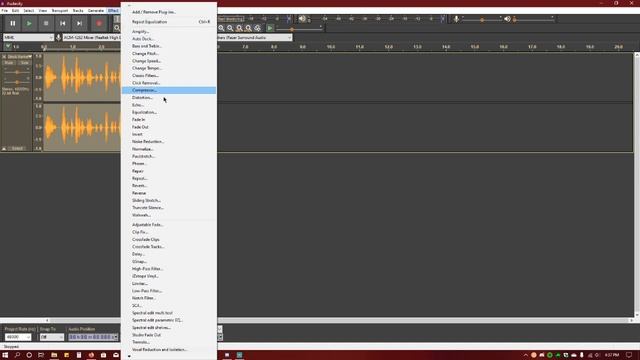This screenshot has height=360, width=640.
Task: Select Fade Out effect
Action: tap(169, 127)
